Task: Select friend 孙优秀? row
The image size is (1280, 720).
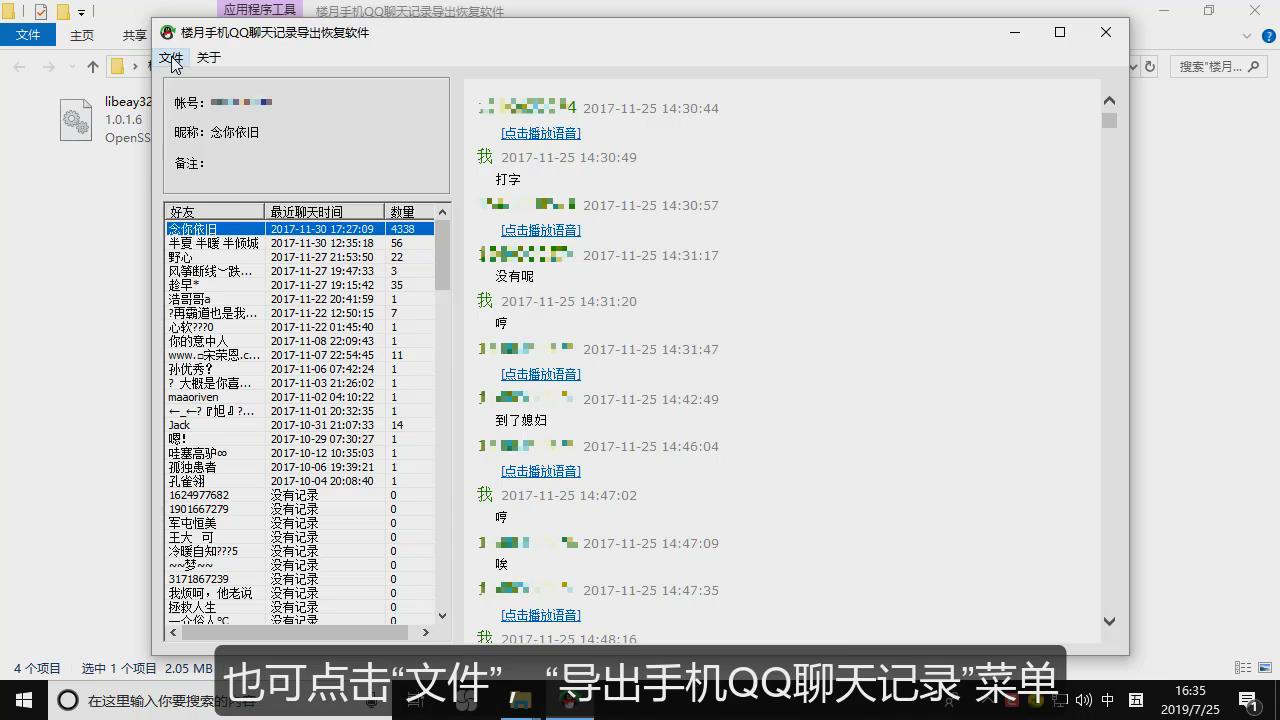Action: coord(300,369)
